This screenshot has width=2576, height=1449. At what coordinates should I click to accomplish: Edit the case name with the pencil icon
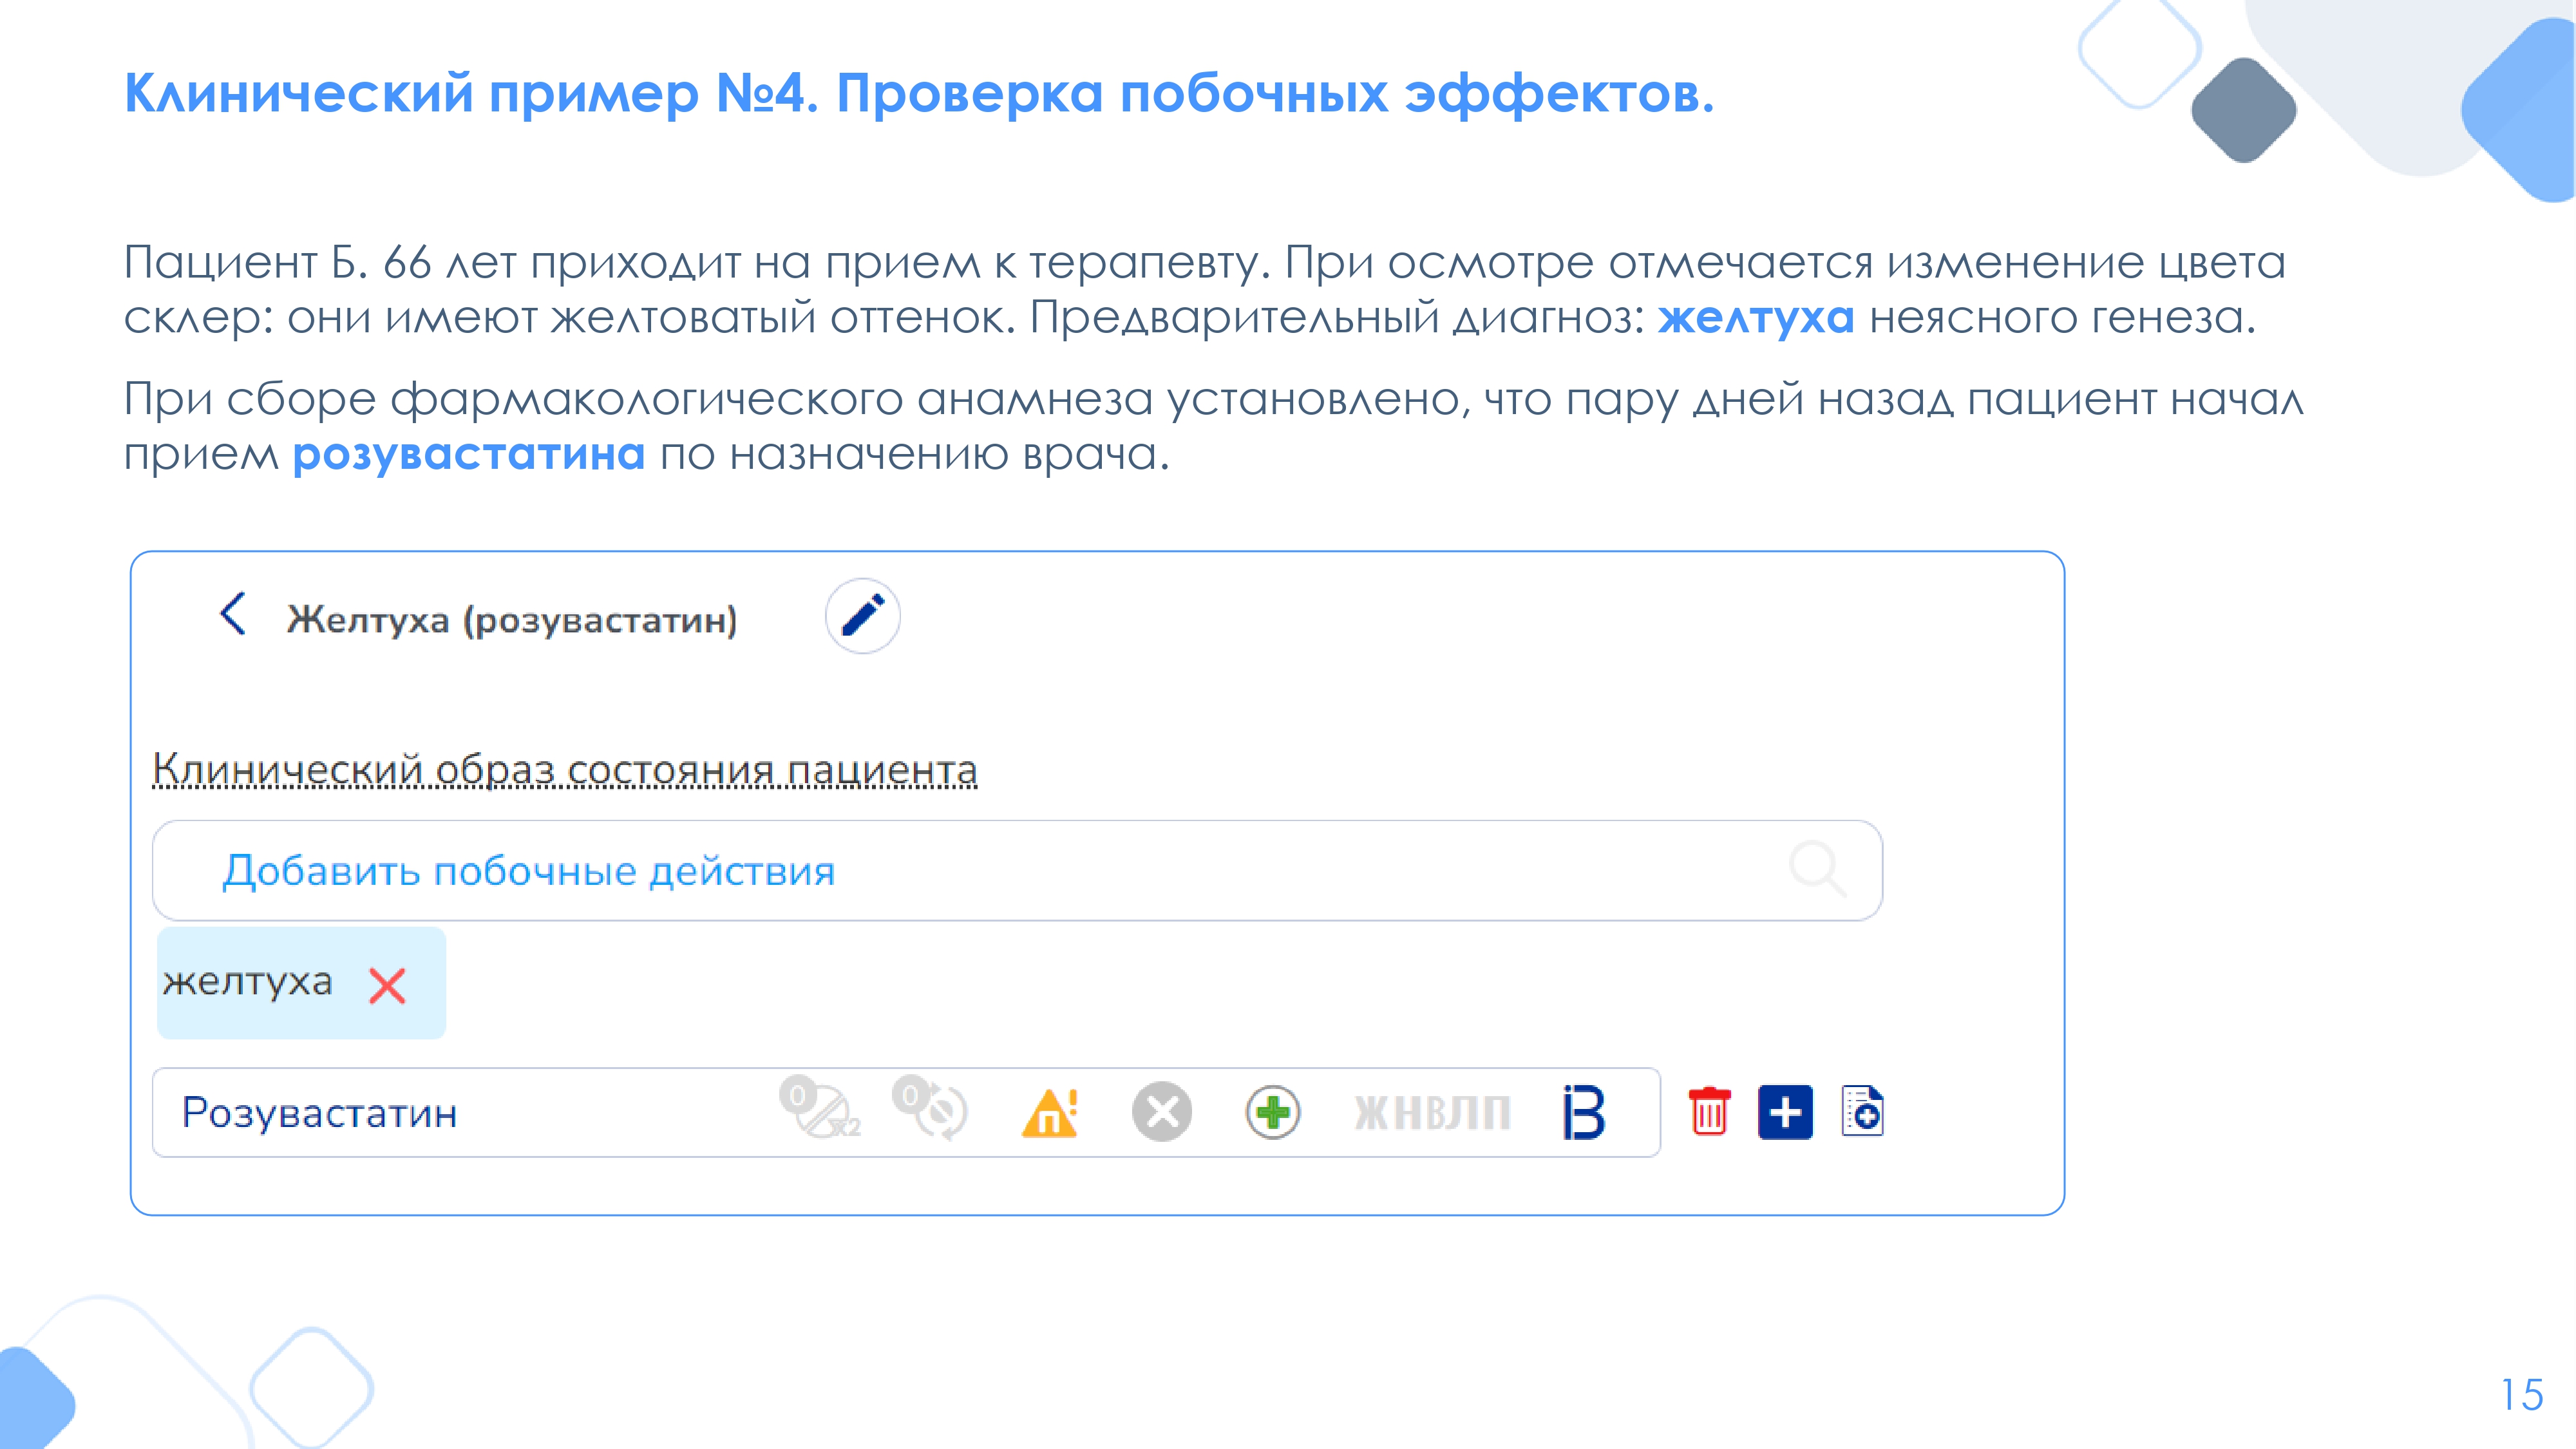tap(862, 616)
